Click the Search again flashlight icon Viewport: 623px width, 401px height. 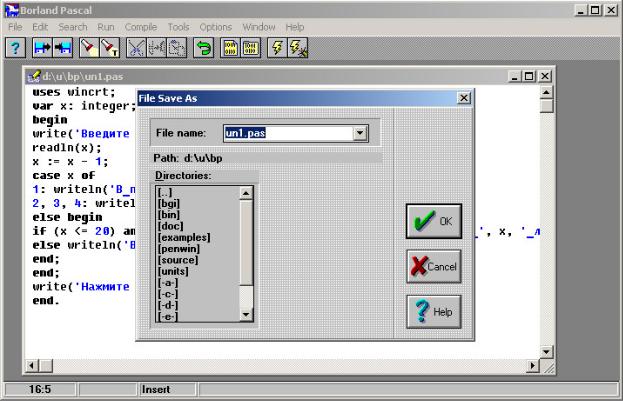pos(110,48)
